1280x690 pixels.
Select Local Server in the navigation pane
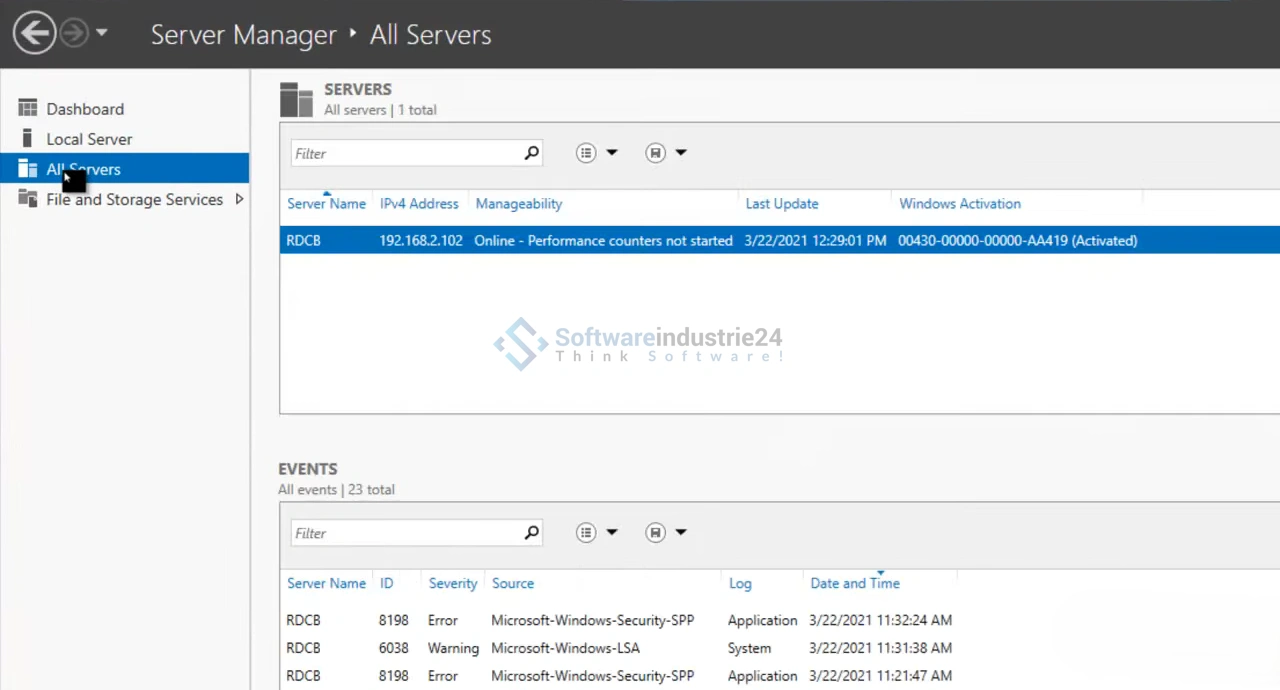[x=89, y=139]
